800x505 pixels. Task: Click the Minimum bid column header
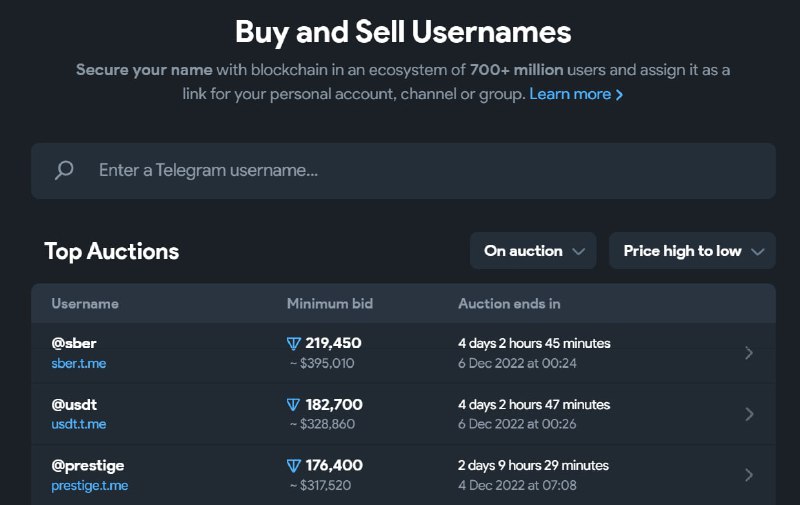tap(330, 303)
